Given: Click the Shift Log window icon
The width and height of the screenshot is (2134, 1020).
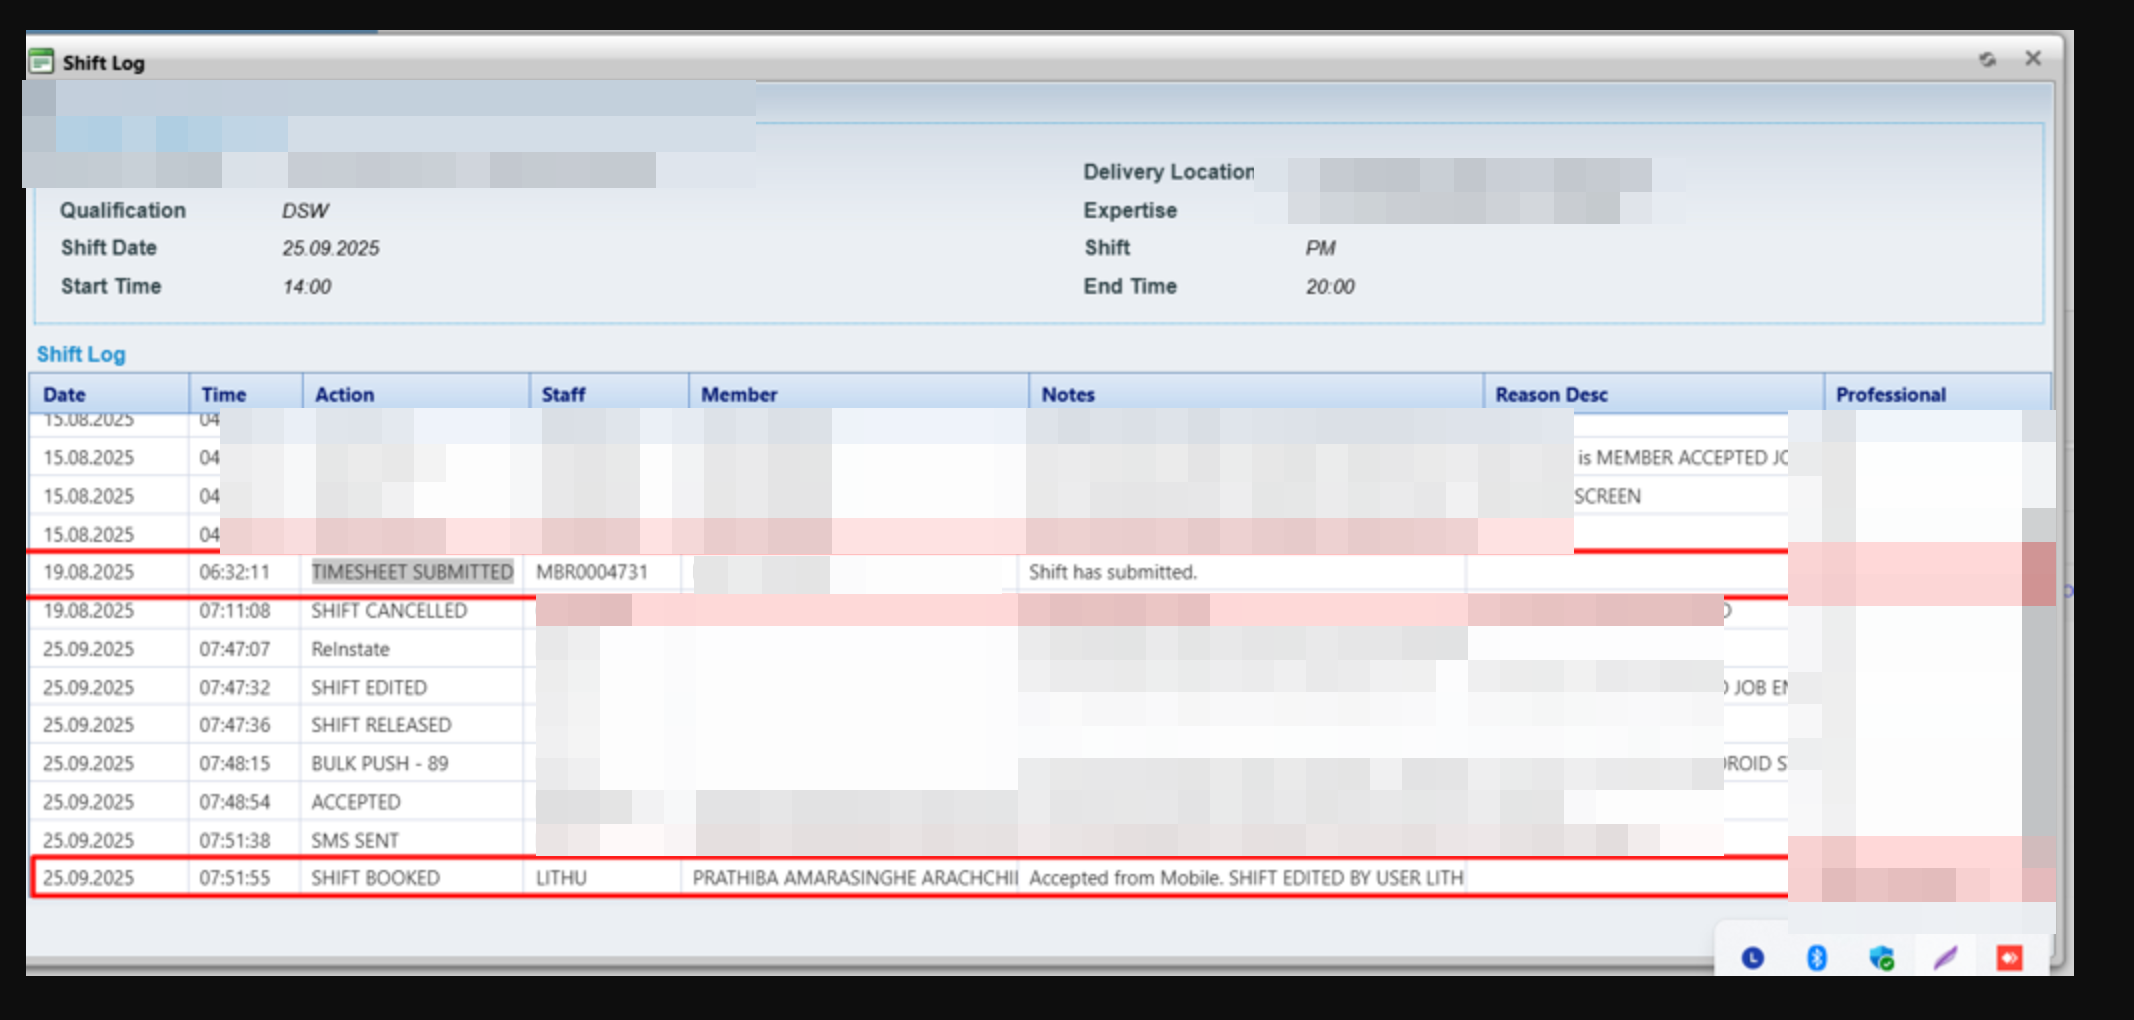Looking at the screenshot, I should pos(41,61).
